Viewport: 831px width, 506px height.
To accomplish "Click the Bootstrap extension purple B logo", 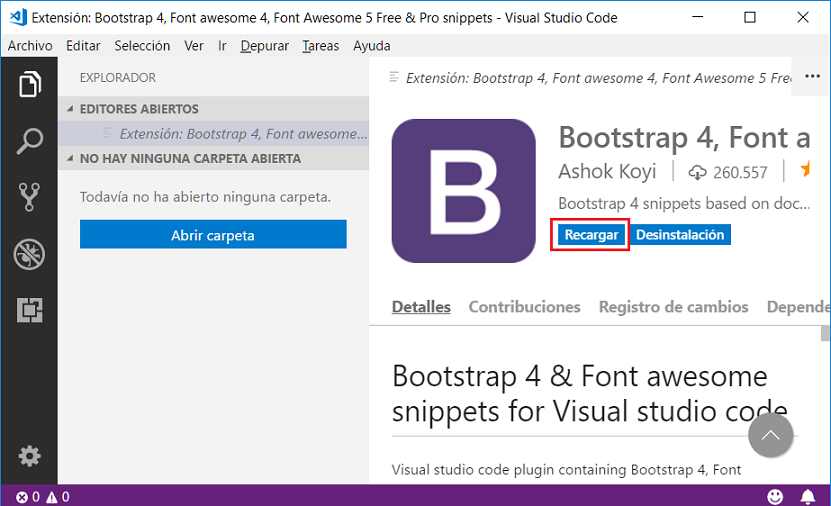I will [x=464, y=191].
